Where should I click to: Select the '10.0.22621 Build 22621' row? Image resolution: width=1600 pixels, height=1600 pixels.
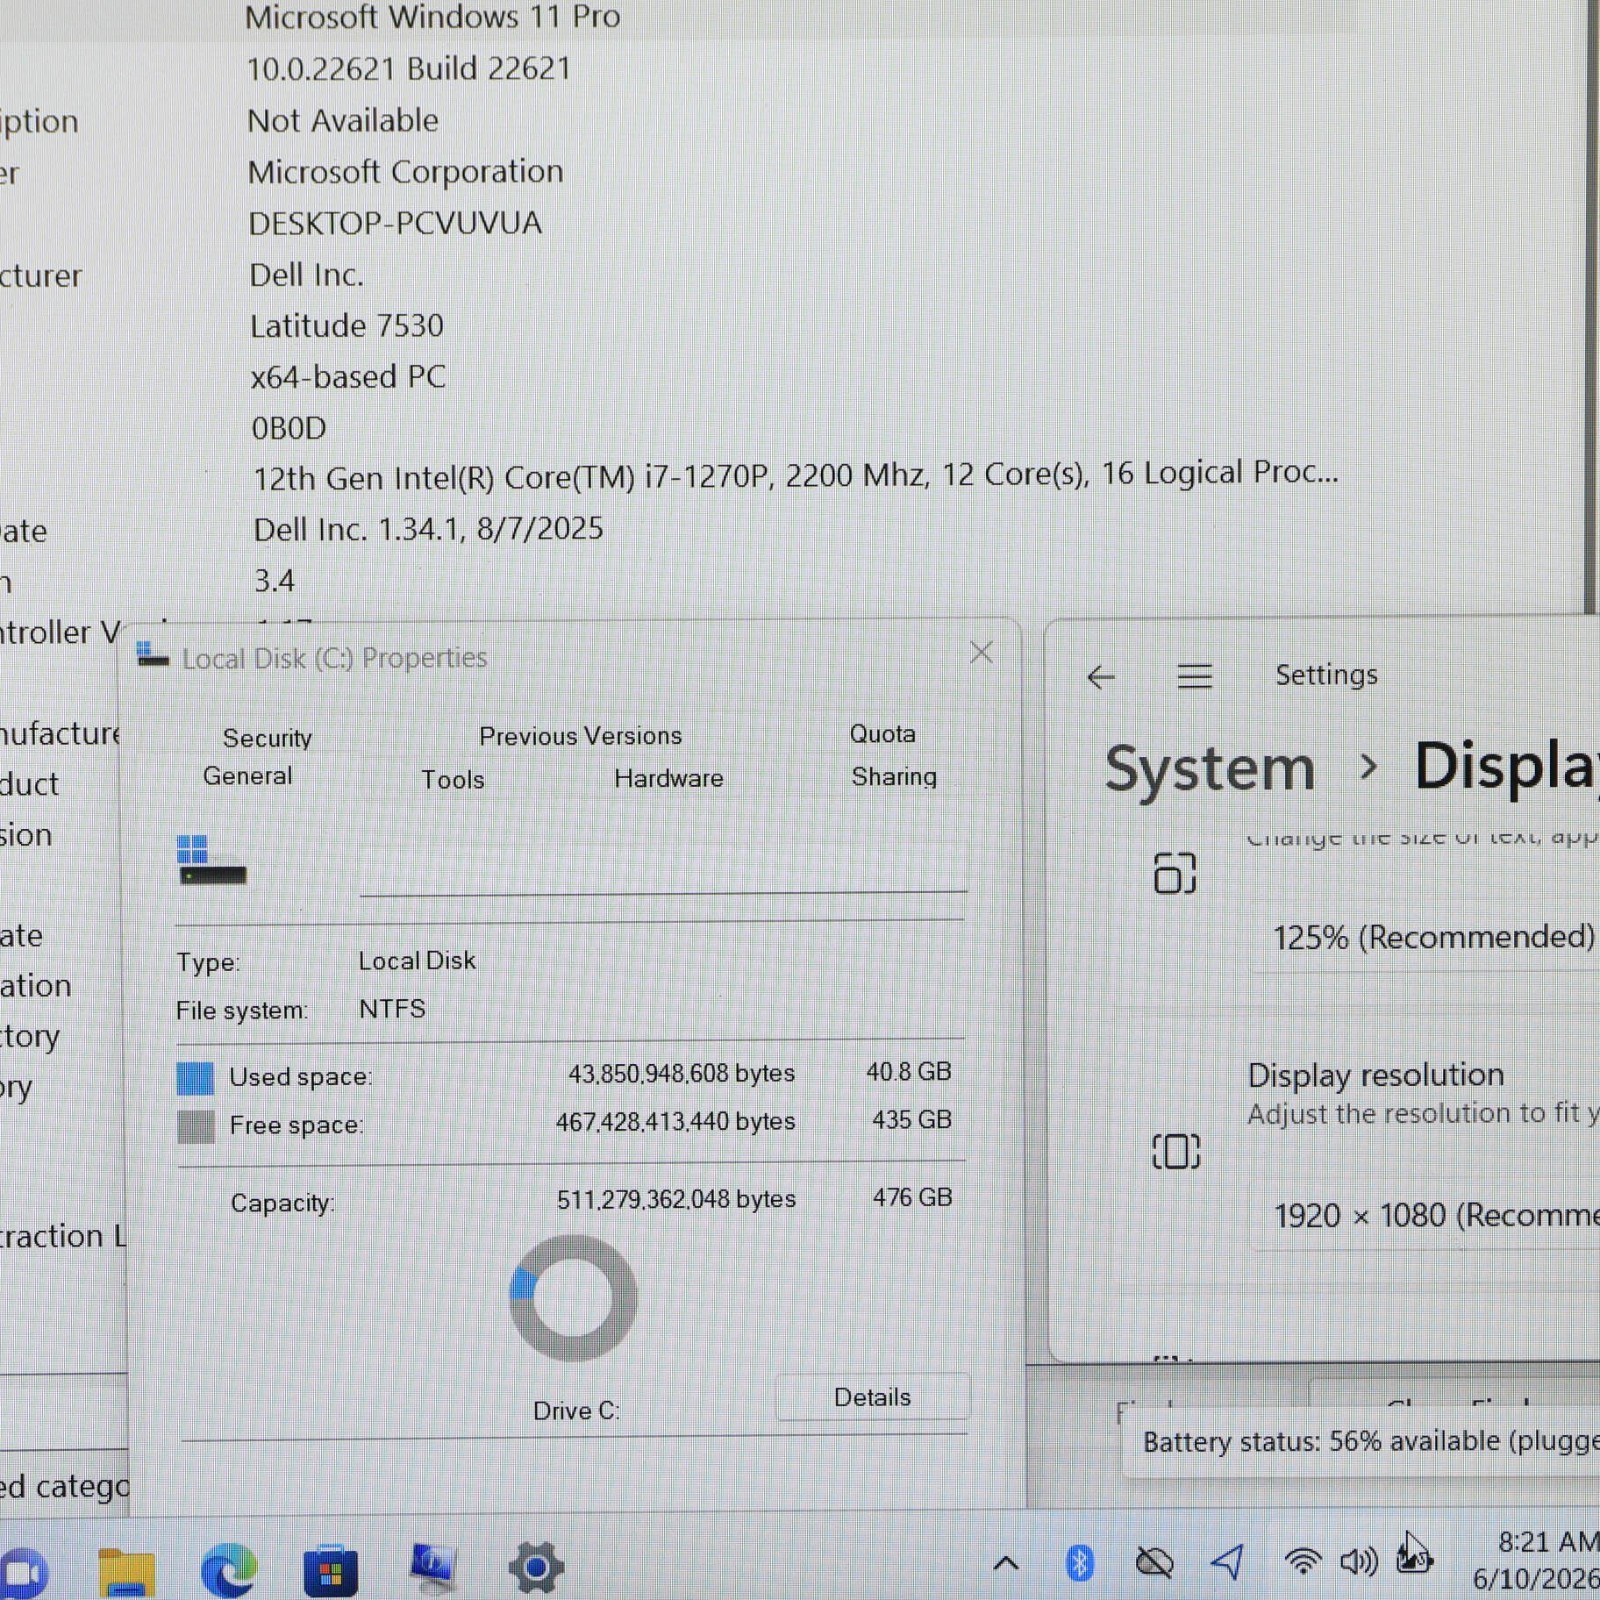click(x=409, y=69)
